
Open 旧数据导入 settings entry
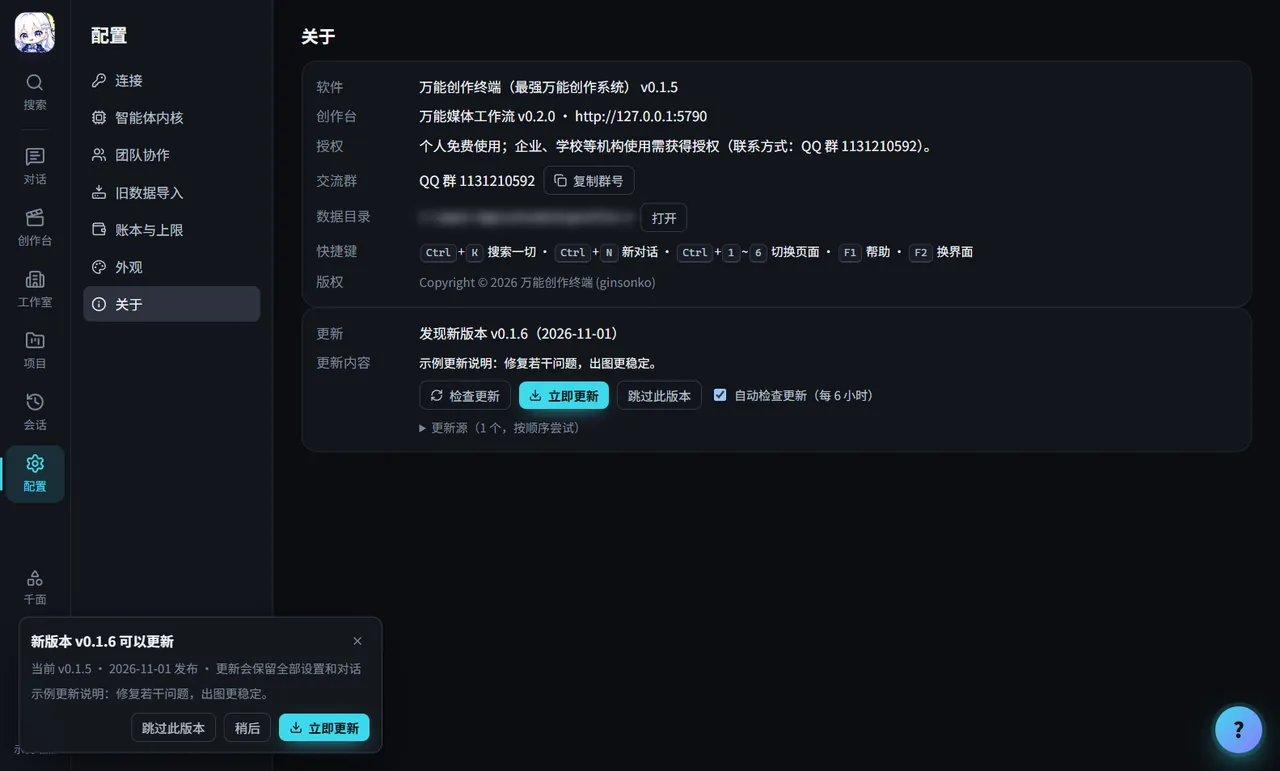[171, 192]
